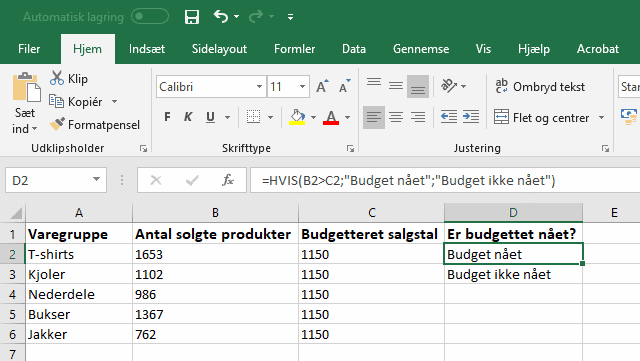
Task: Click the Redo arrow icon
Action: 256,16
